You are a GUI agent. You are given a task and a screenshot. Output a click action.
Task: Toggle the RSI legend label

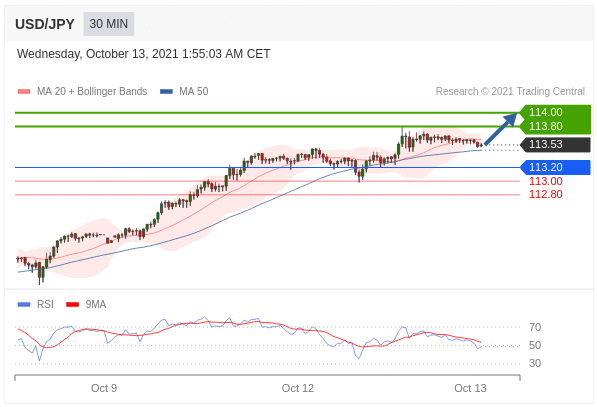(45, 304)
